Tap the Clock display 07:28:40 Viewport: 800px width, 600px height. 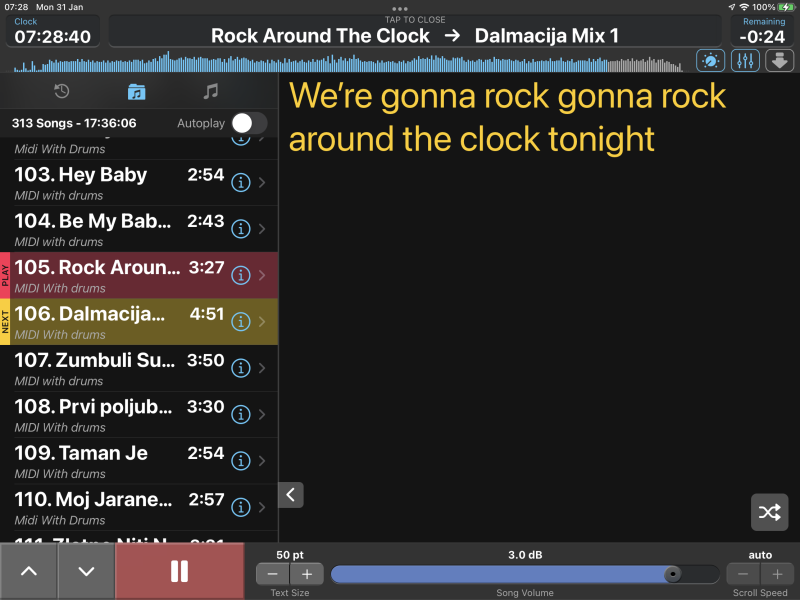[53, 31]
